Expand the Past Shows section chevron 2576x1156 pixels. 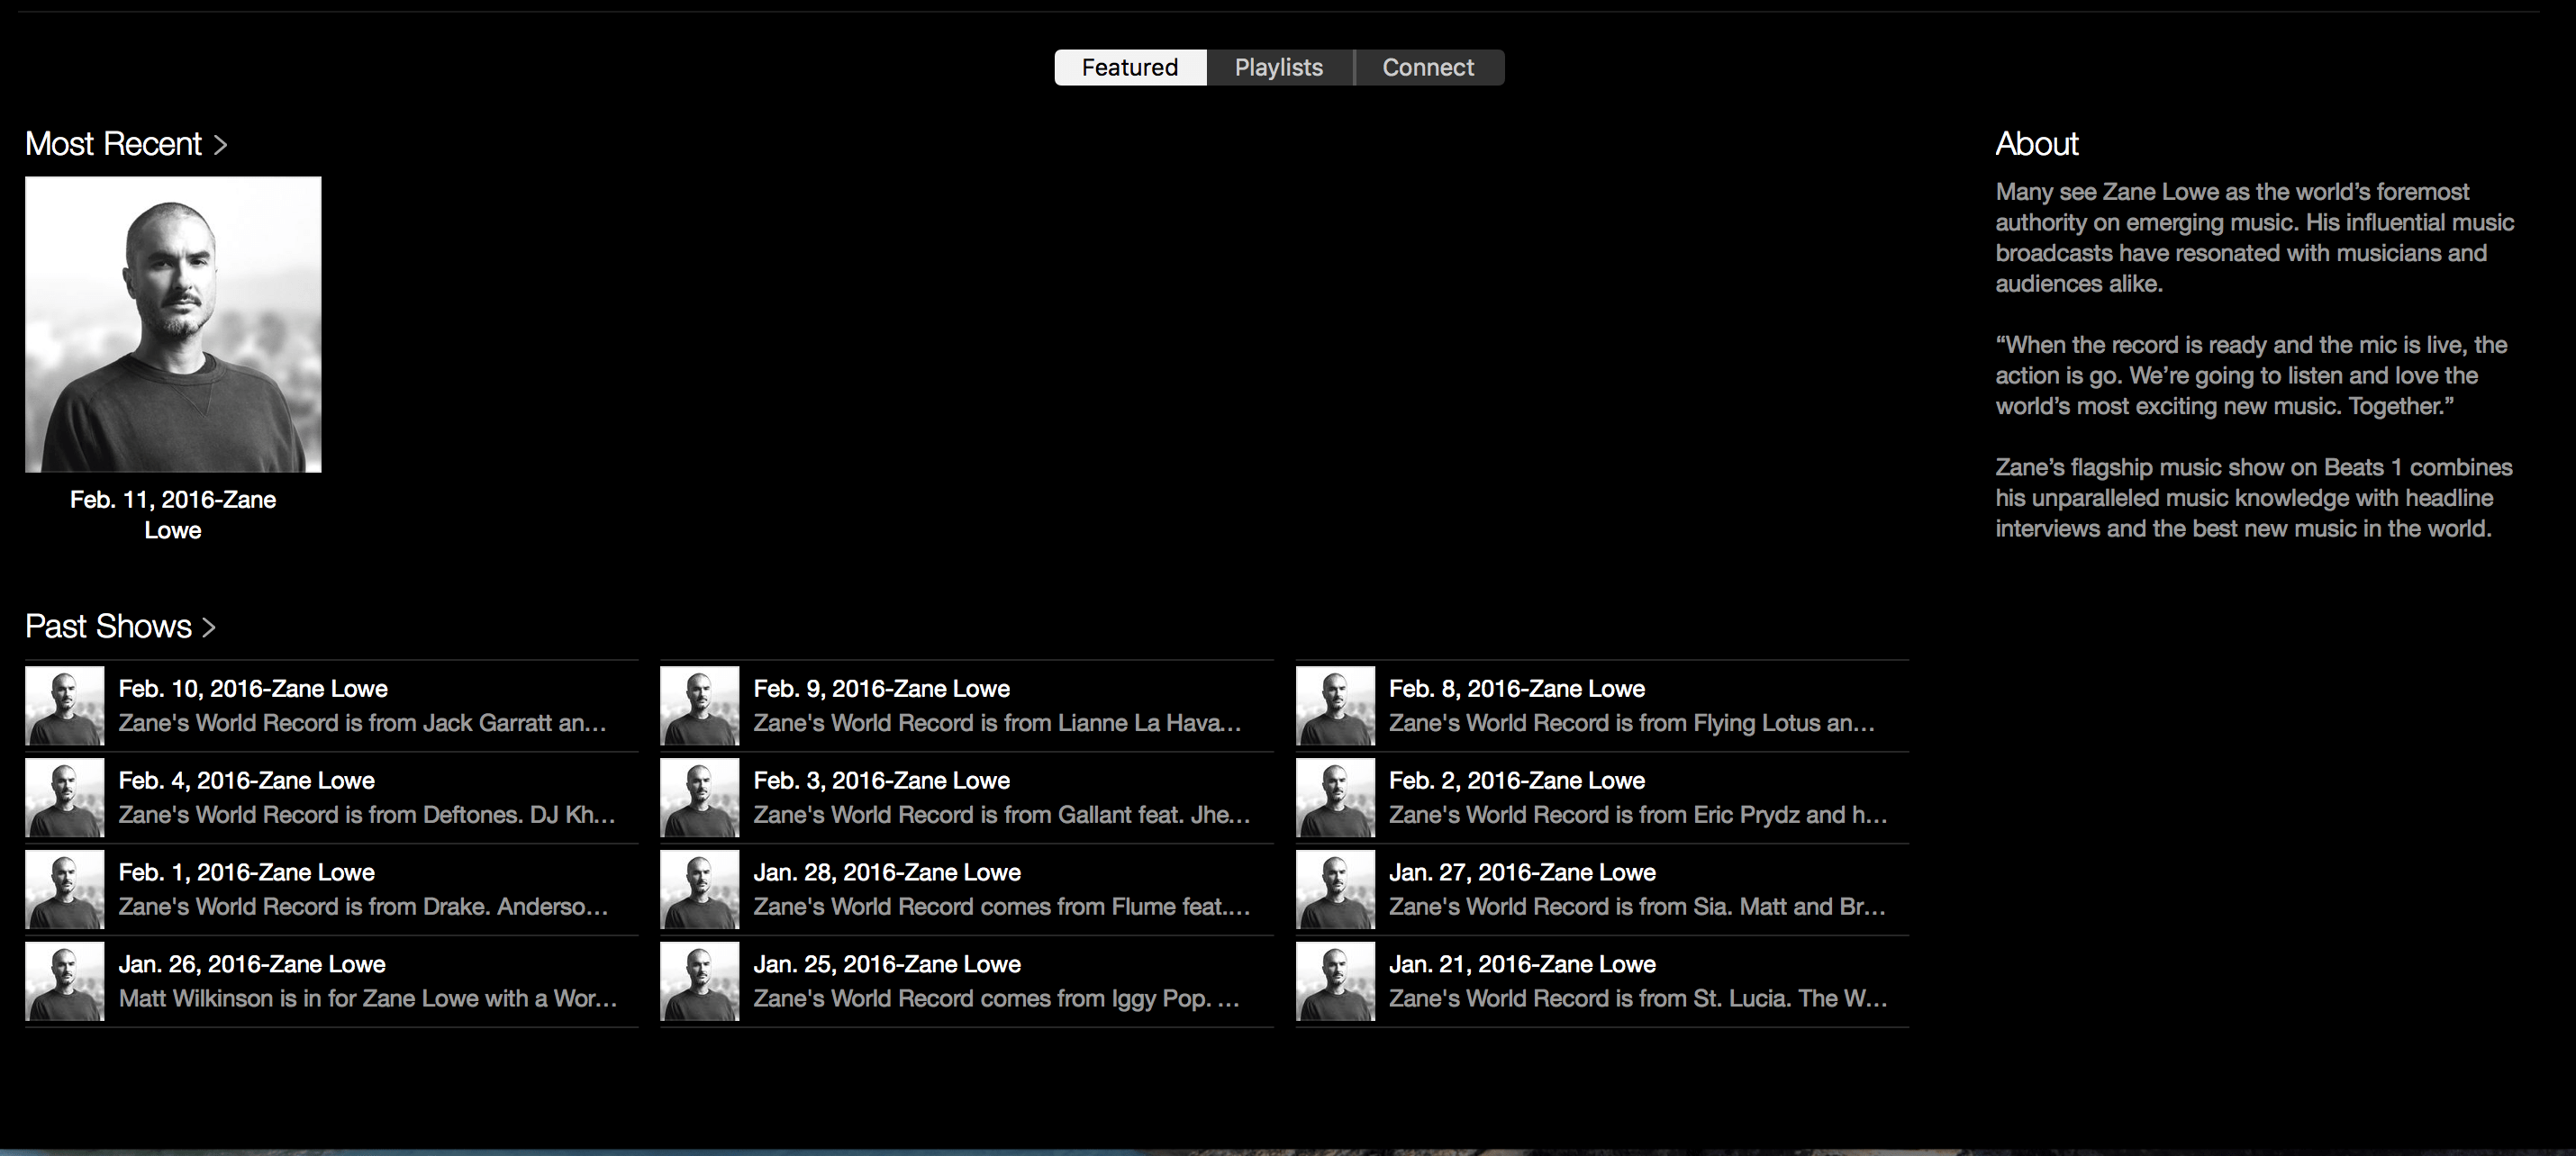point(209,627)
